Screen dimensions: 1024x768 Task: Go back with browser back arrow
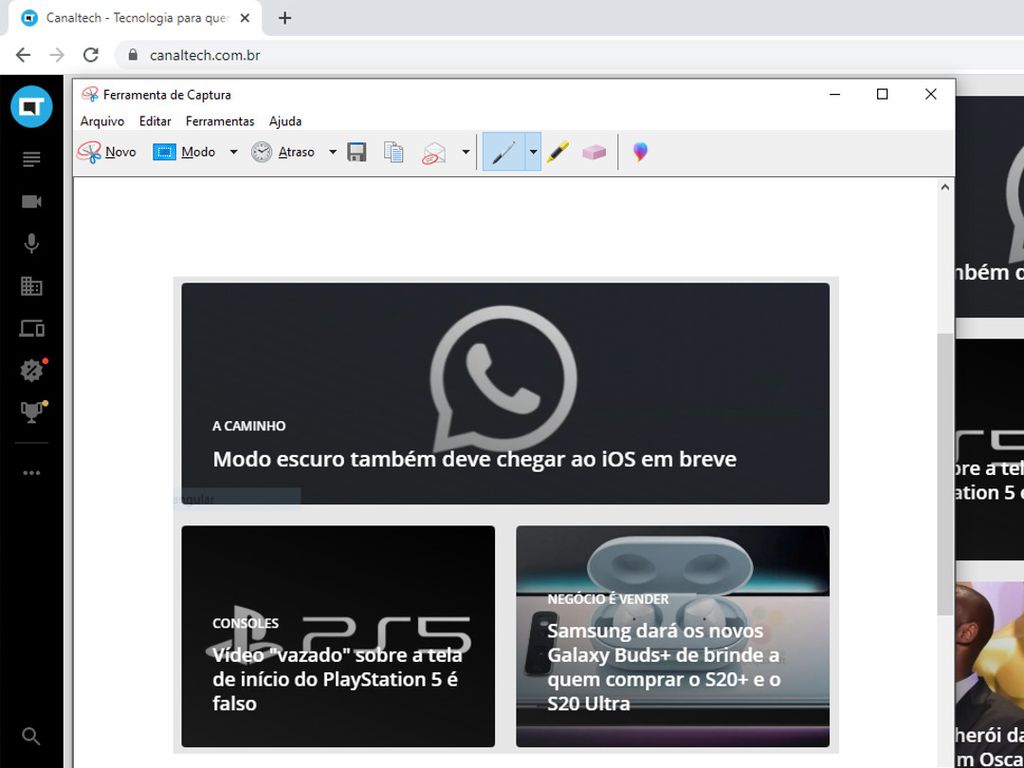(23, 55)
